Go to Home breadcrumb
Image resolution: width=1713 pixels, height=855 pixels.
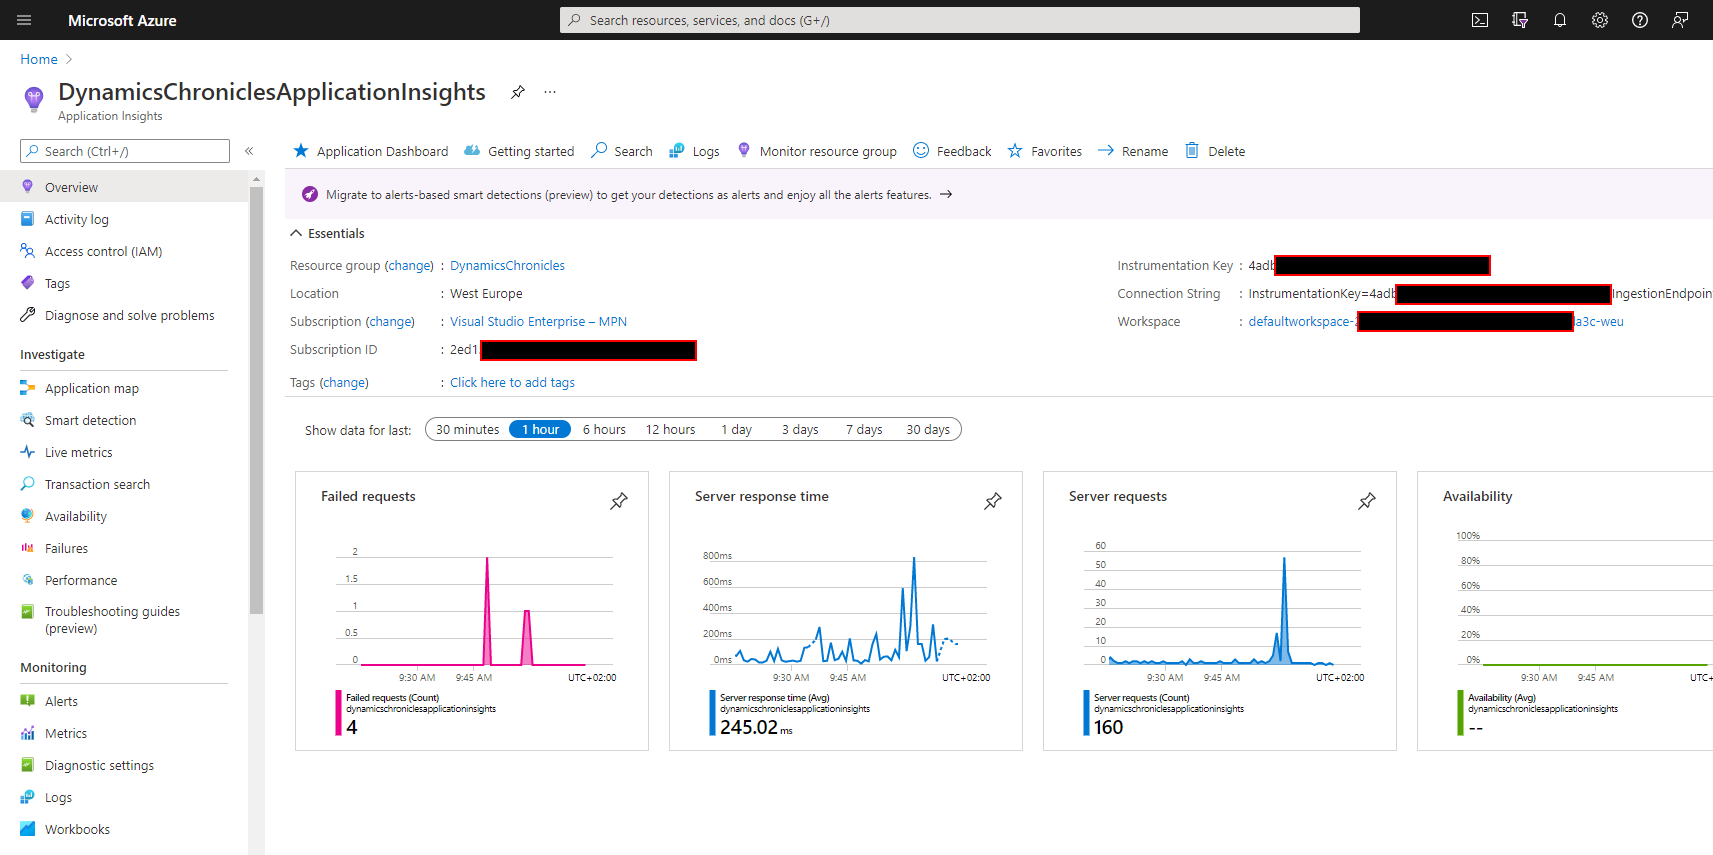39,59
